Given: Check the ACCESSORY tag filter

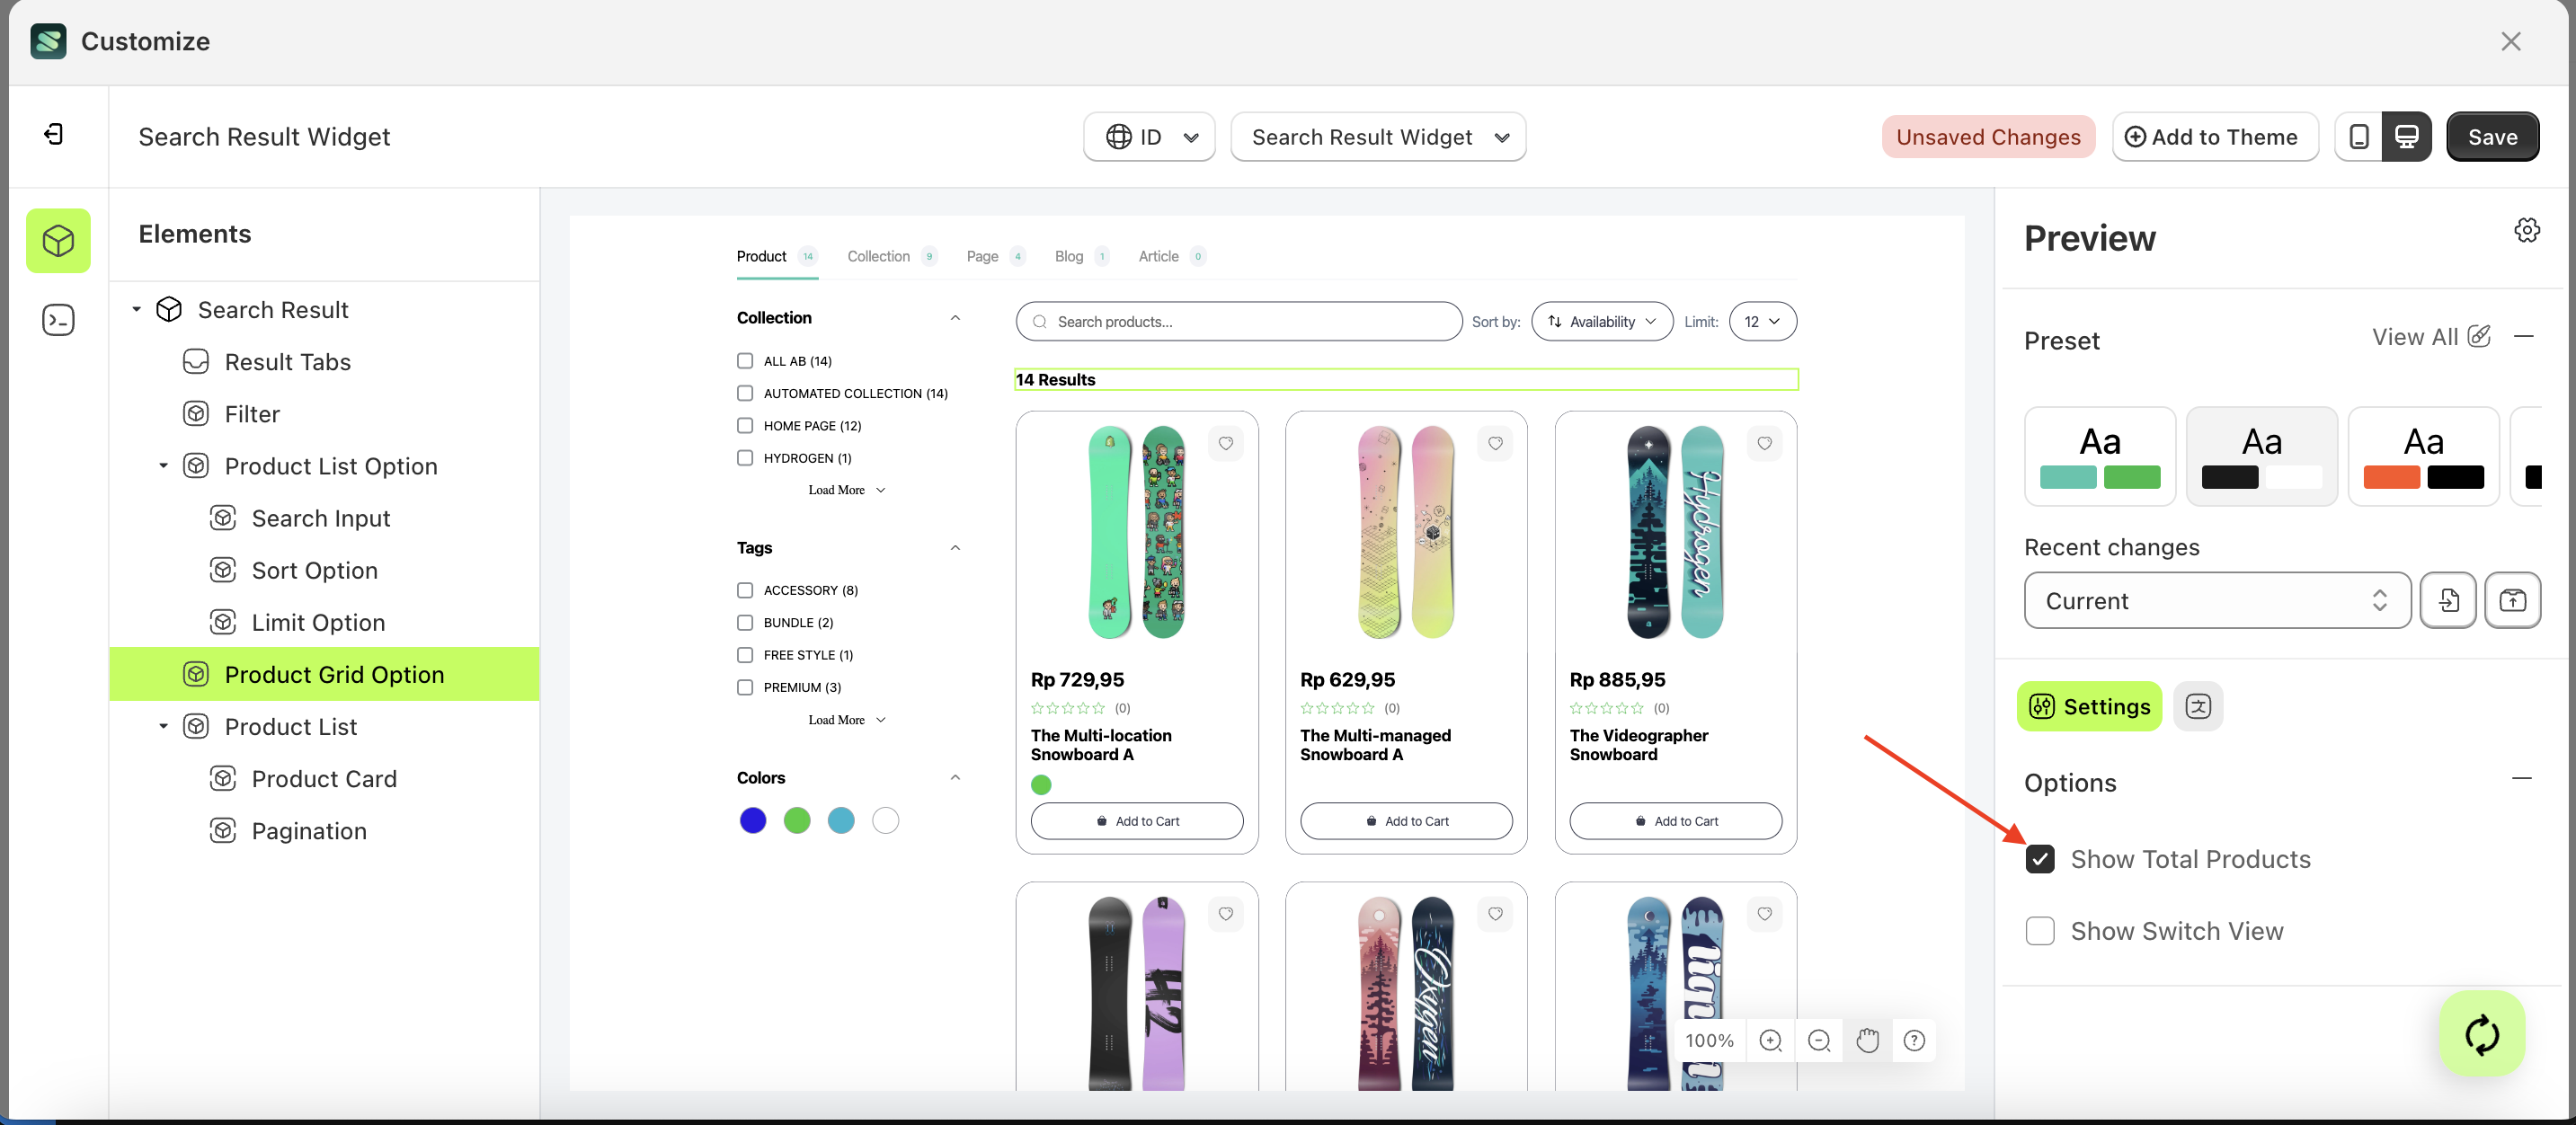Looking at the screenshot, I should pyautogui.click(x=745, y=590).
